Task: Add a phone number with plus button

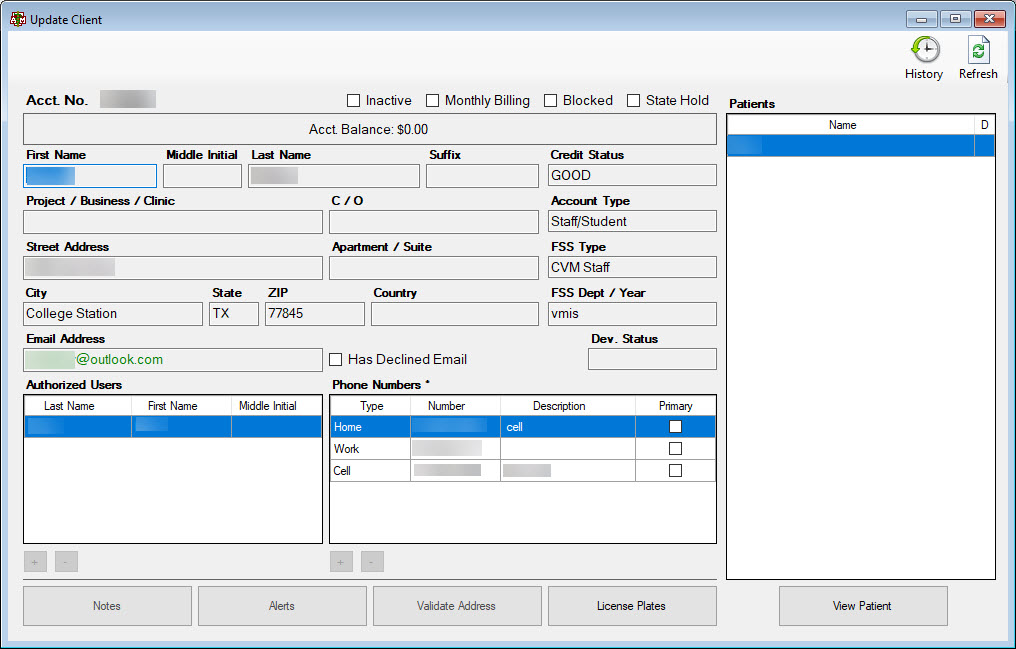Action: pyautogui.click(x=341, y=562)
